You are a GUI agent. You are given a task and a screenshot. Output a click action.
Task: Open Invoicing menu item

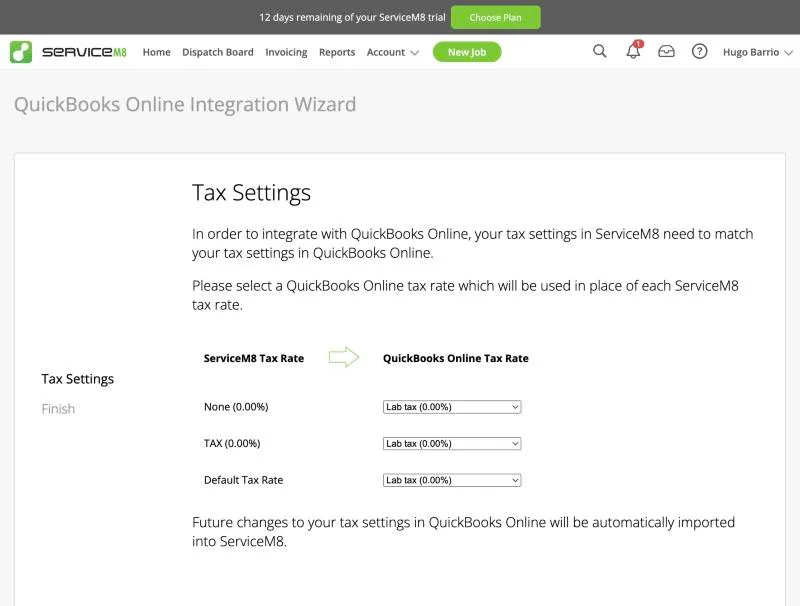point(286,52)
